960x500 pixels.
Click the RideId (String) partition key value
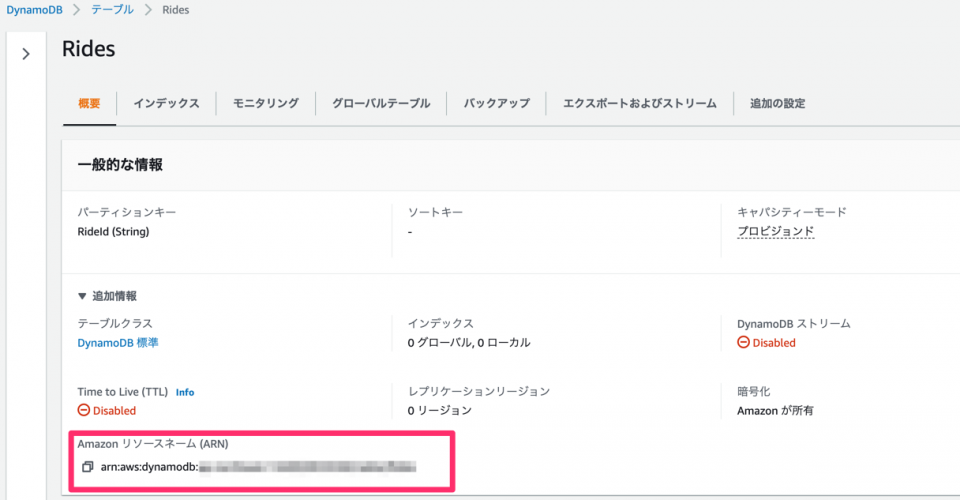pyautogui.click(x=113, y=231)
